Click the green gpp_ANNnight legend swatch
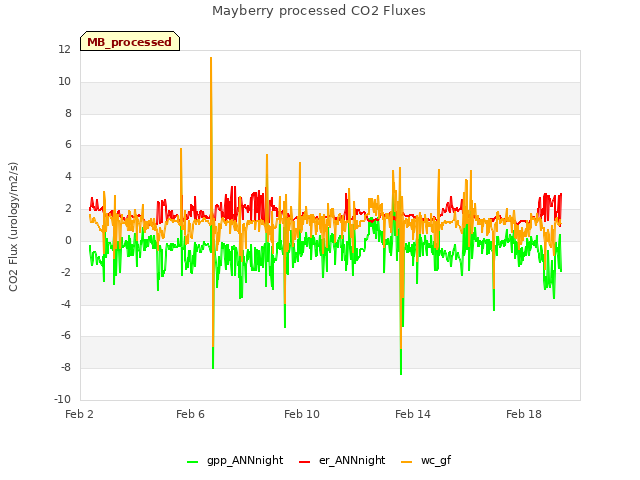This screenshot has height=480, width=640. pyautogui.click(x=192, y=462)
